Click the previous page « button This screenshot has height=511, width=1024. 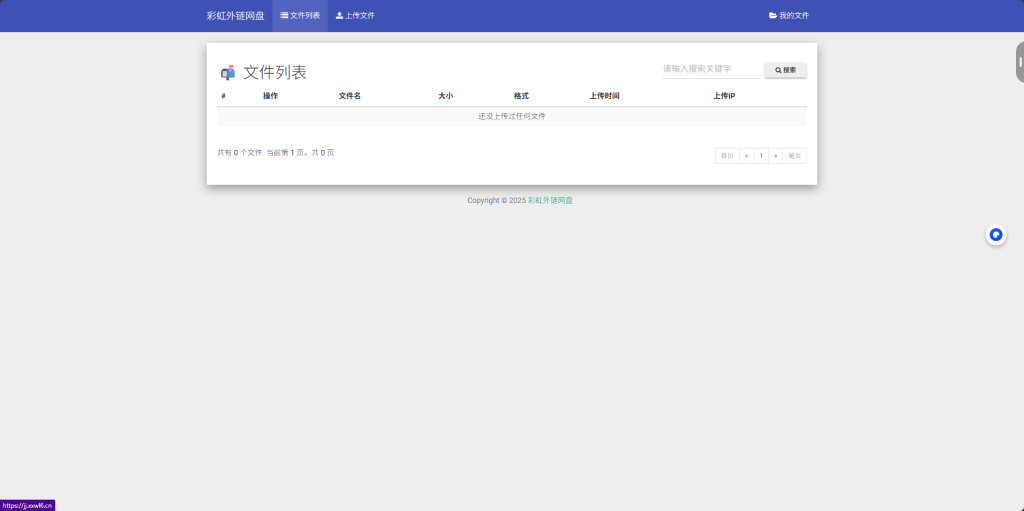(x=746, y=156)
